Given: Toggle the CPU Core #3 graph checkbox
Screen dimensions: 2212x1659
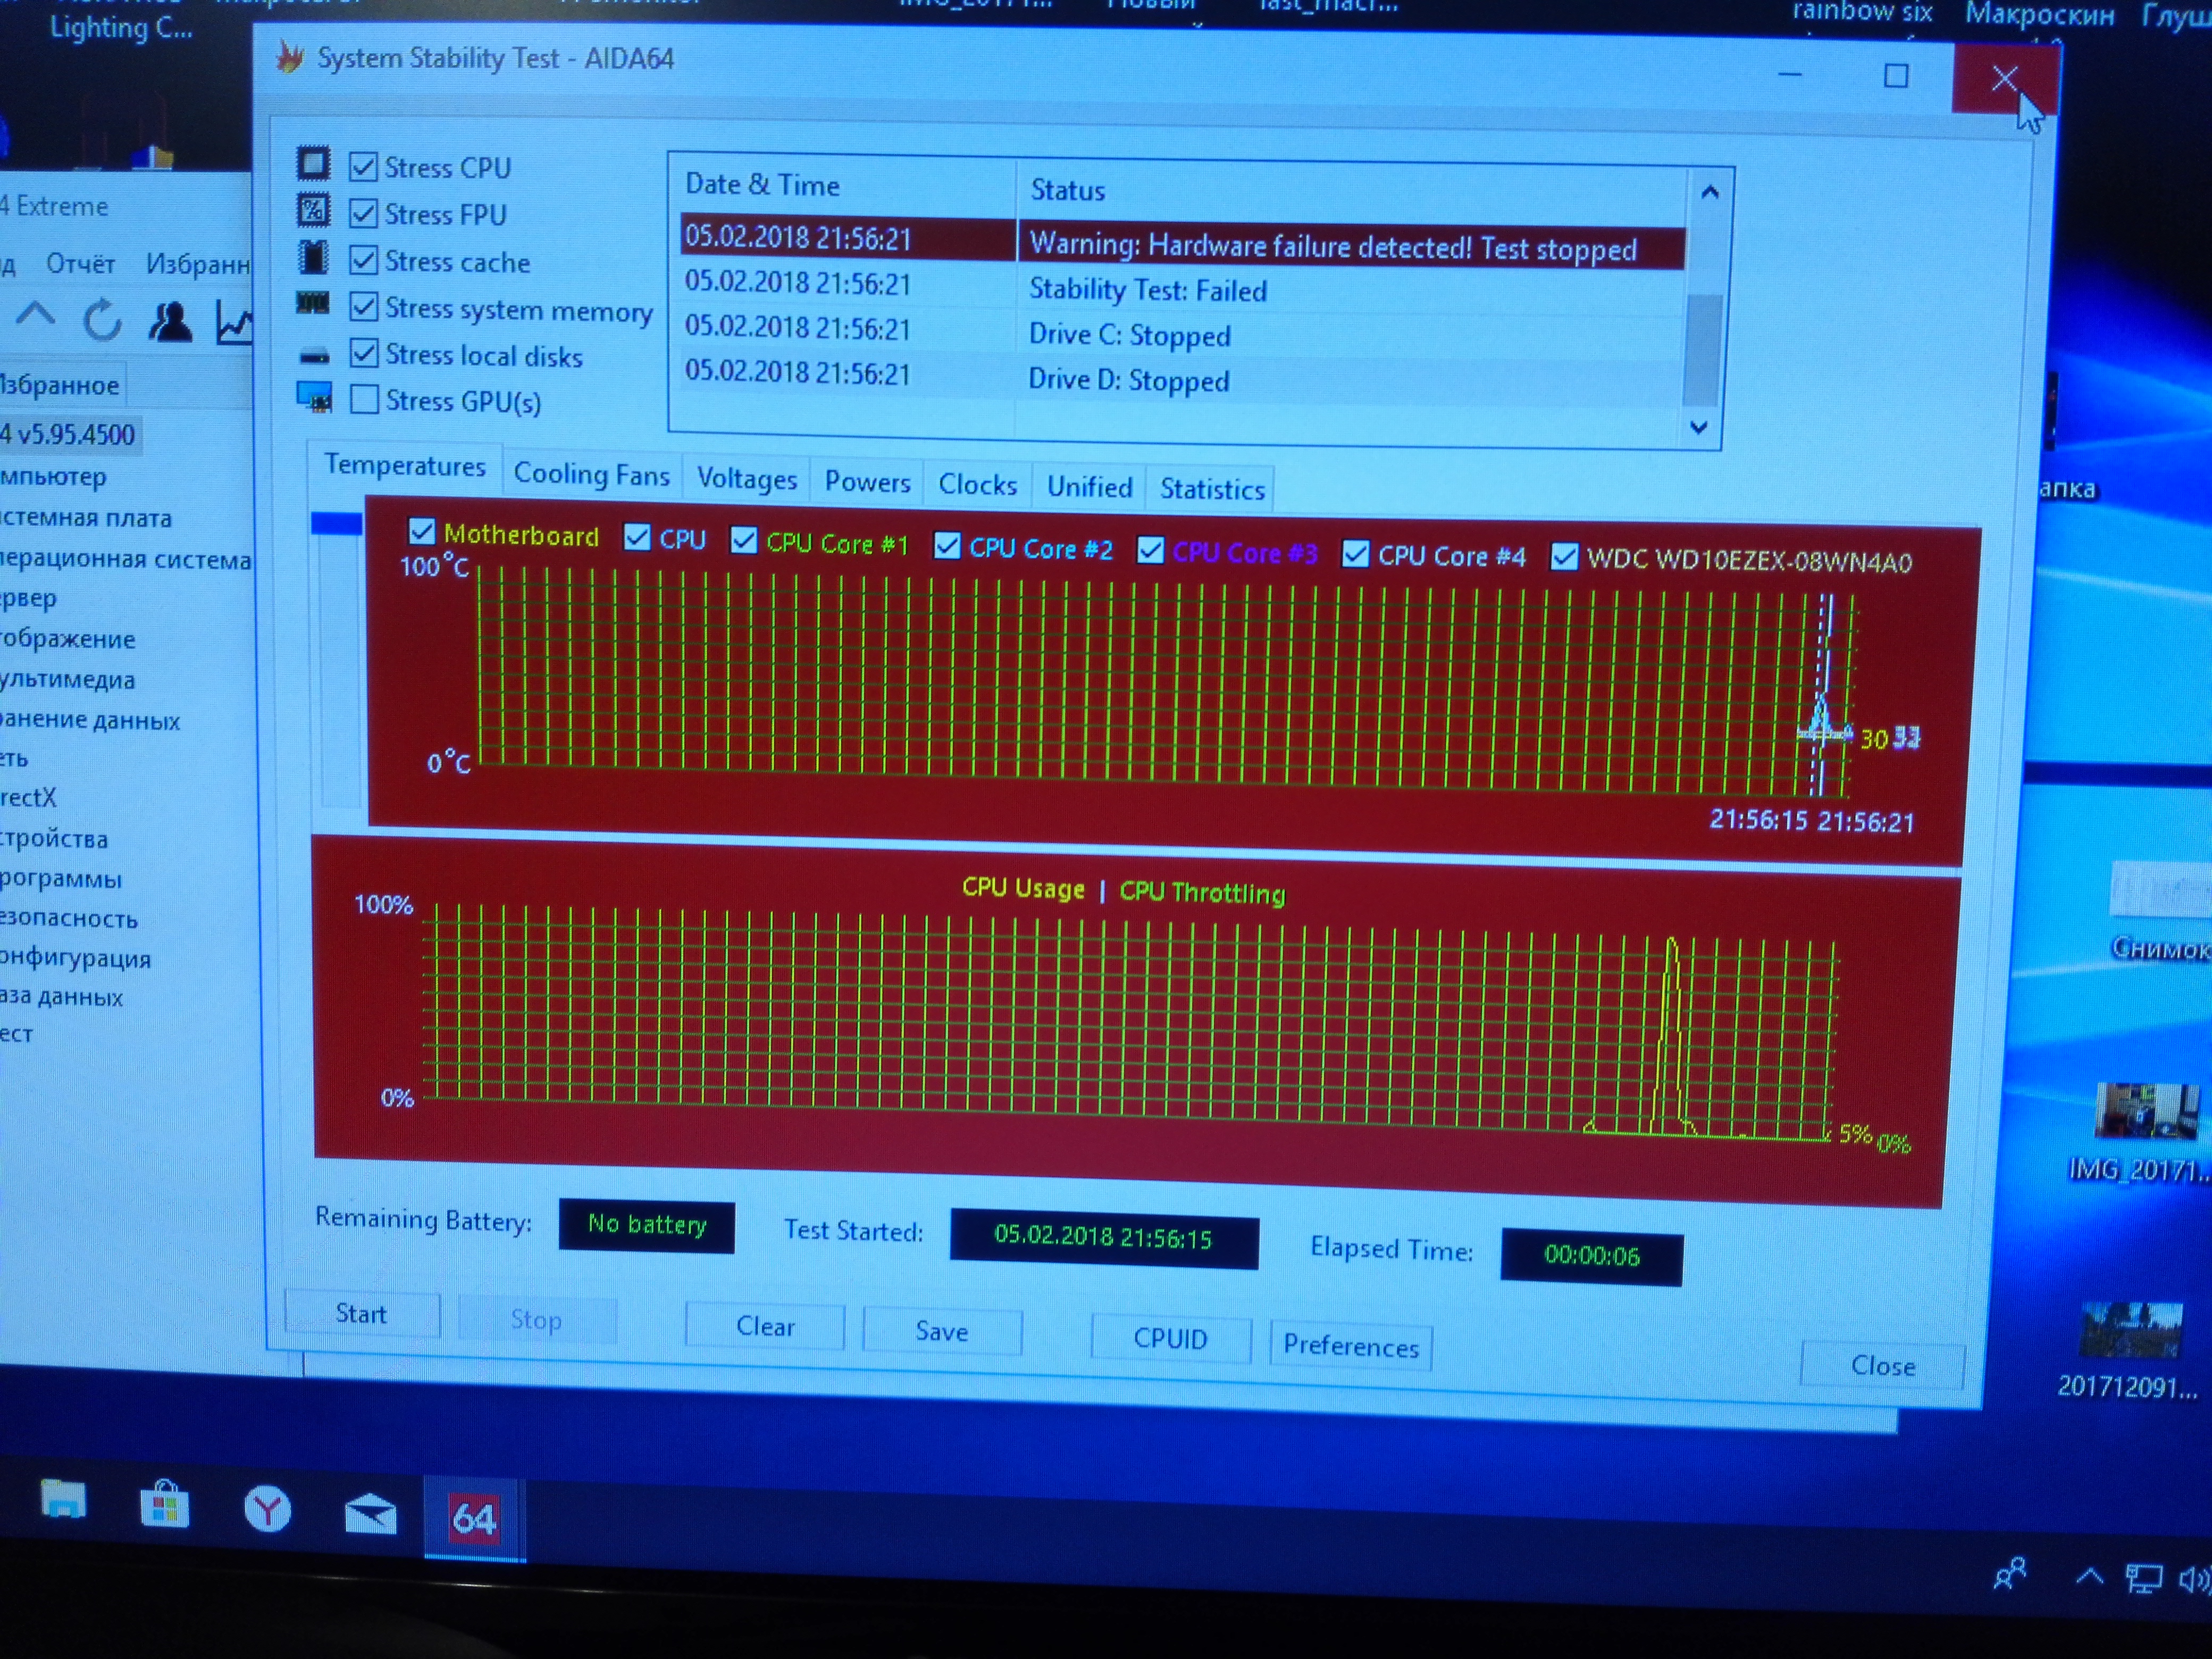Looking at the screenshot, I should 1150,550.
